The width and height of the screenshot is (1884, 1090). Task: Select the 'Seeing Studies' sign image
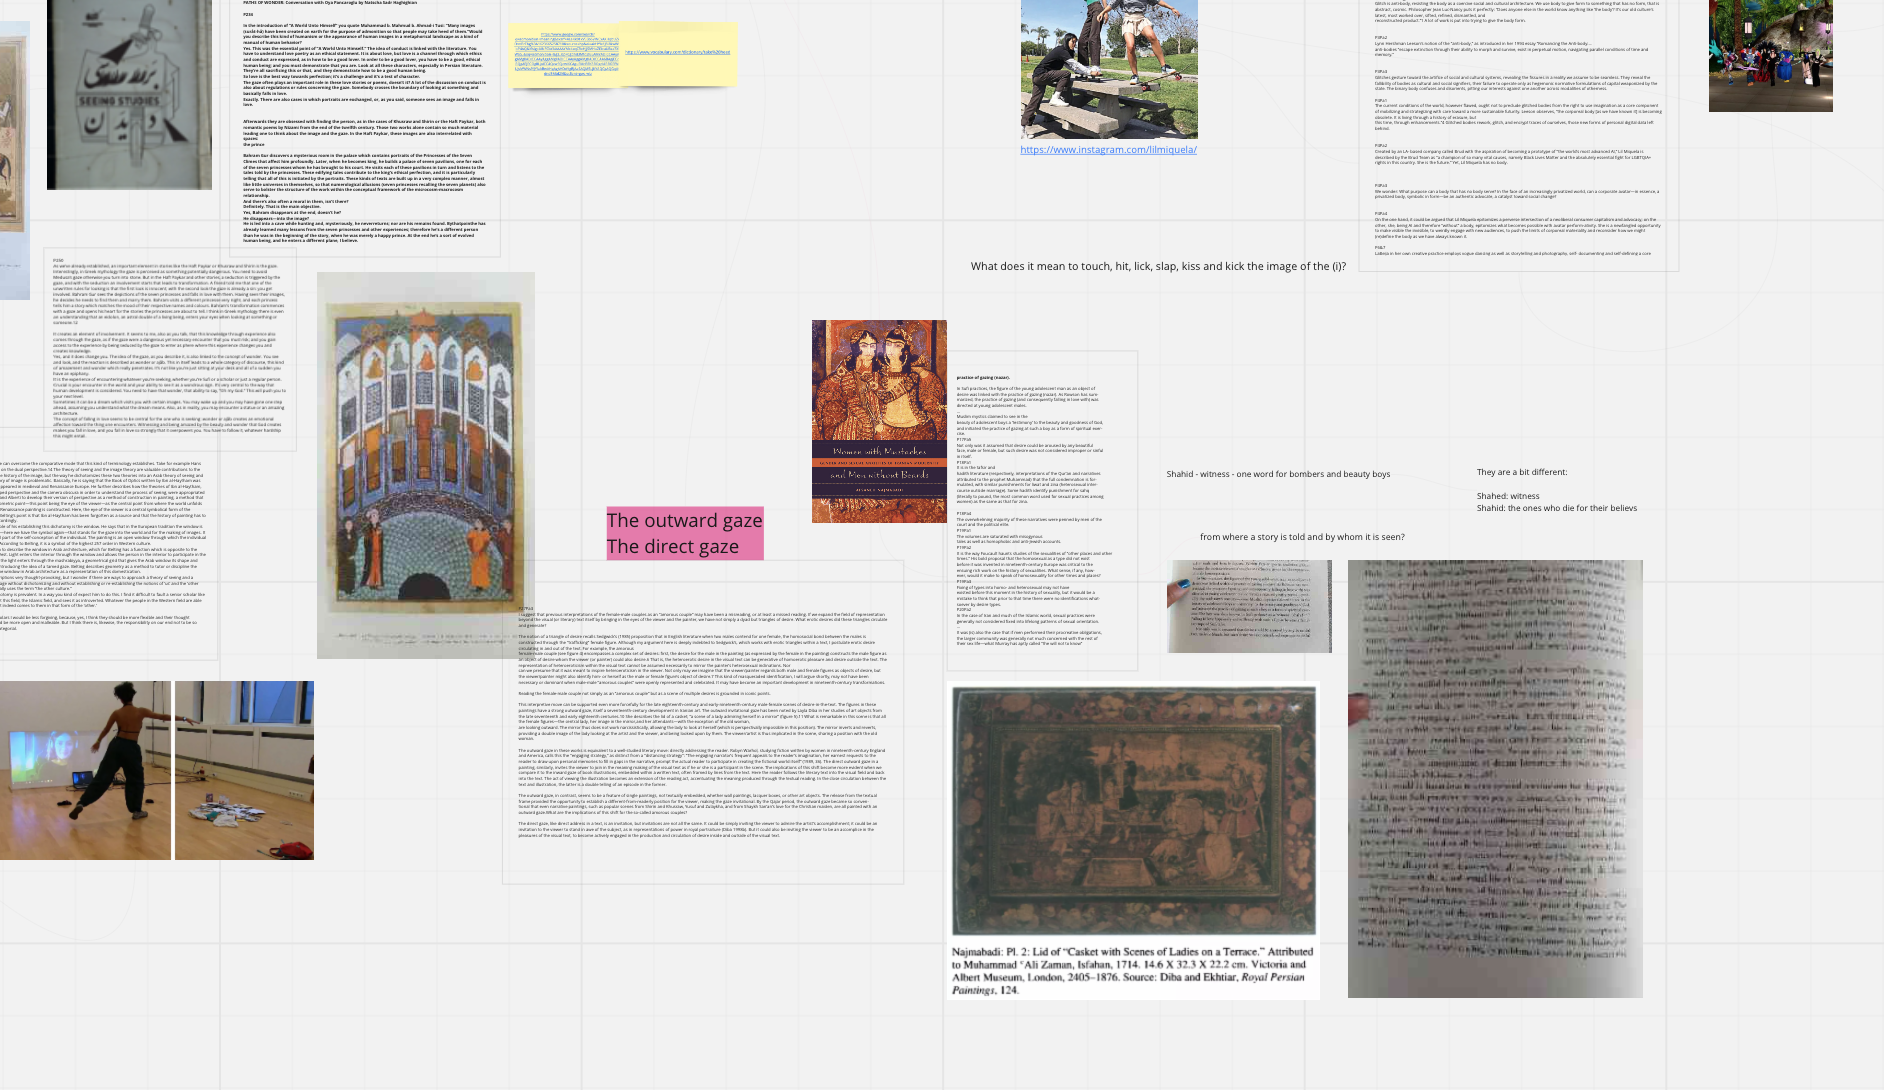(129, 95)
